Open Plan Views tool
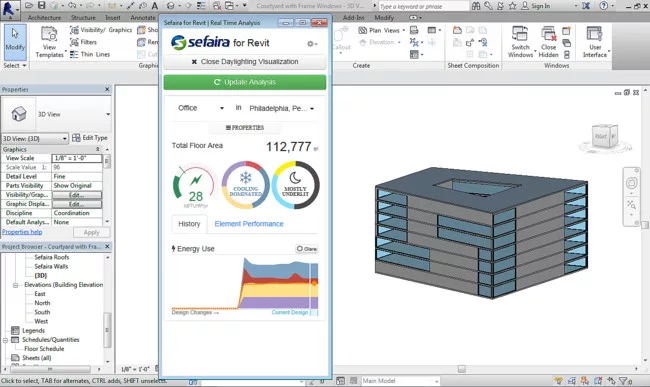The height and width of the screenshot is (387, 650). click(381, 30)
